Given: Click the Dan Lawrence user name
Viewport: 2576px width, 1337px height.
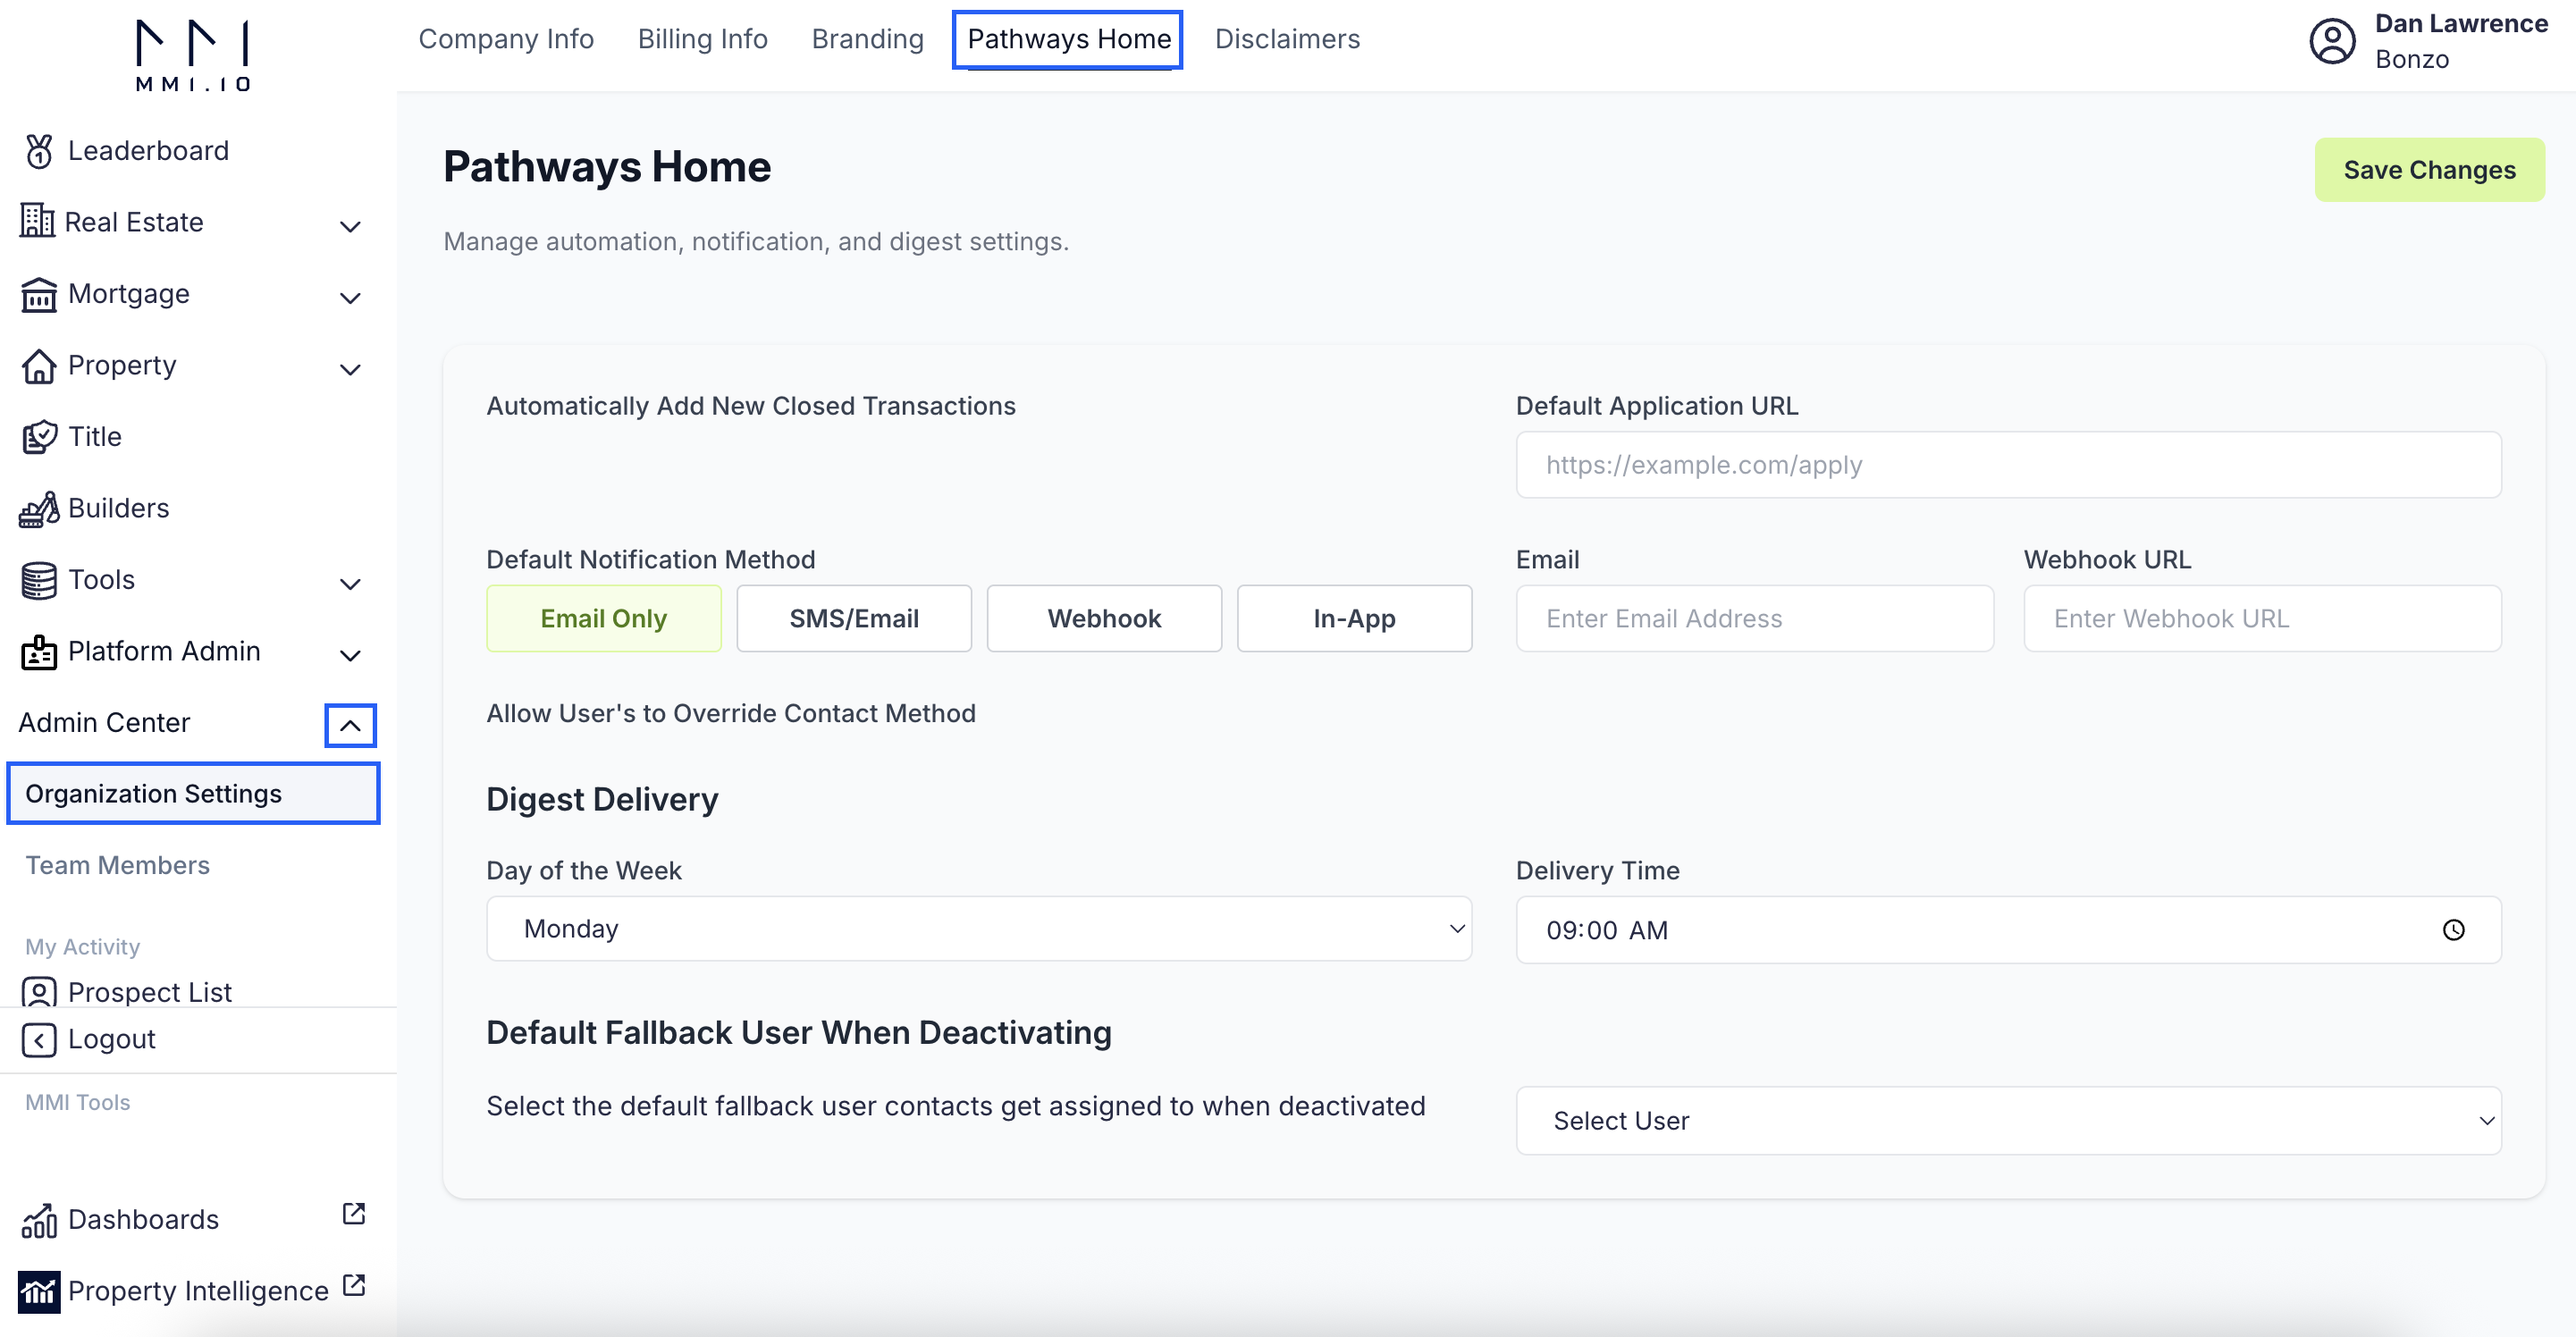Looking at the screenshot, I should point(2461,24).
